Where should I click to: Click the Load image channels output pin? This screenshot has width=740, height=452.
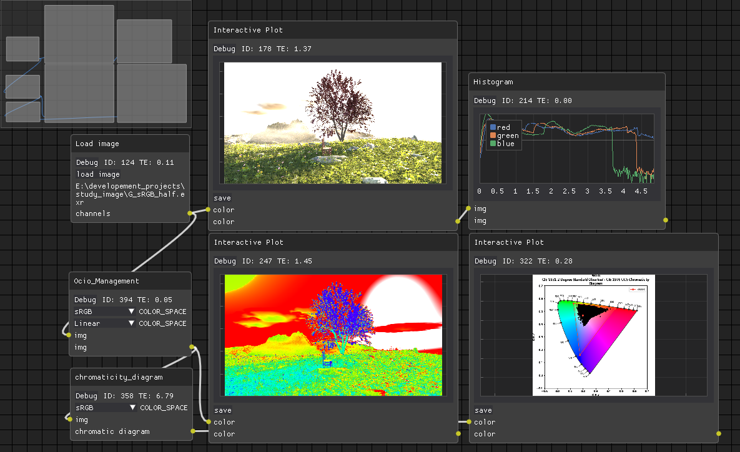(x=190, y=213)
